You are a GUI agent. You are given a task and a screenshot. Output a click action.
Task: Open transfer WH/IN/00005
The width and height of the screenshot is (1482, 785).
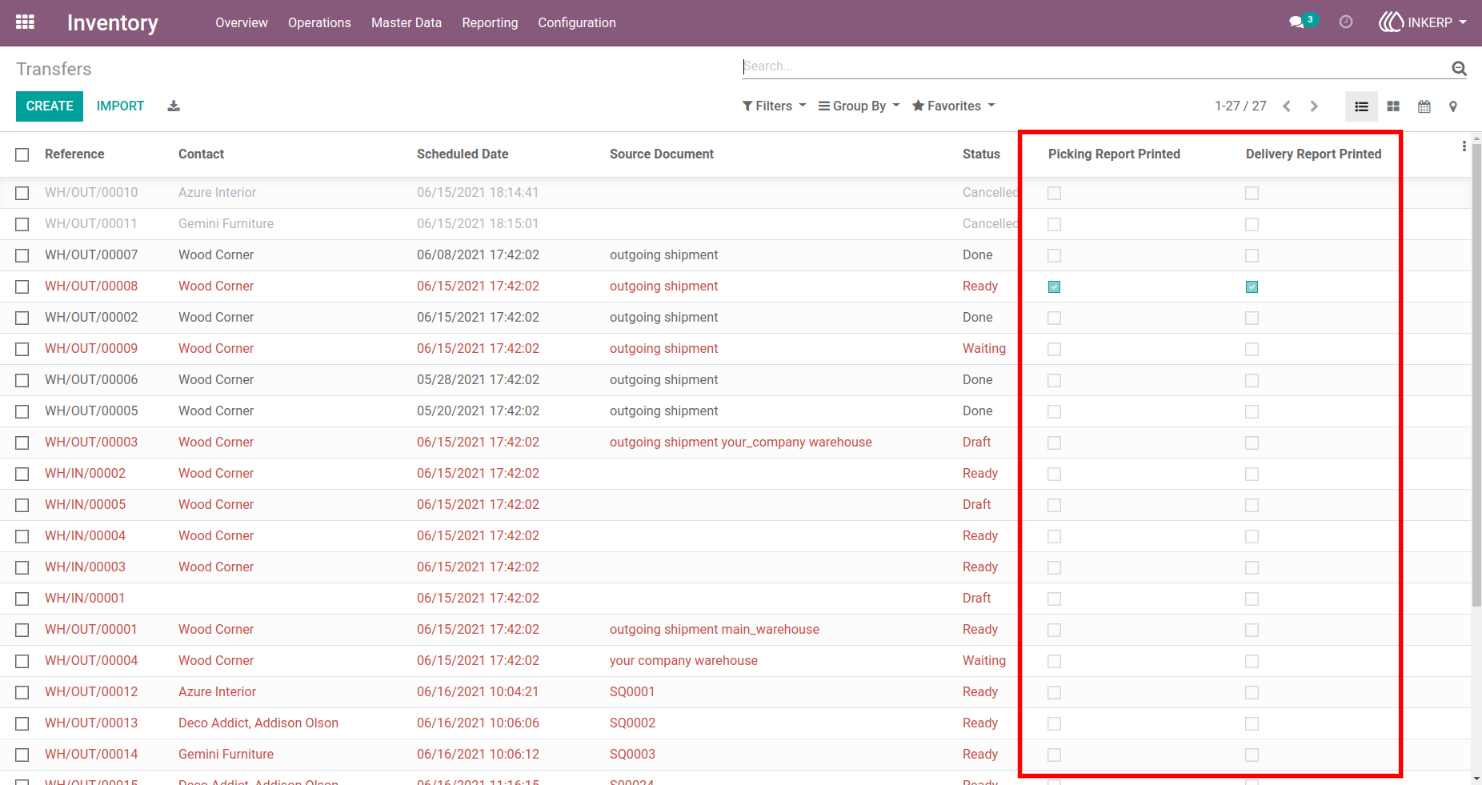point(85,504)
